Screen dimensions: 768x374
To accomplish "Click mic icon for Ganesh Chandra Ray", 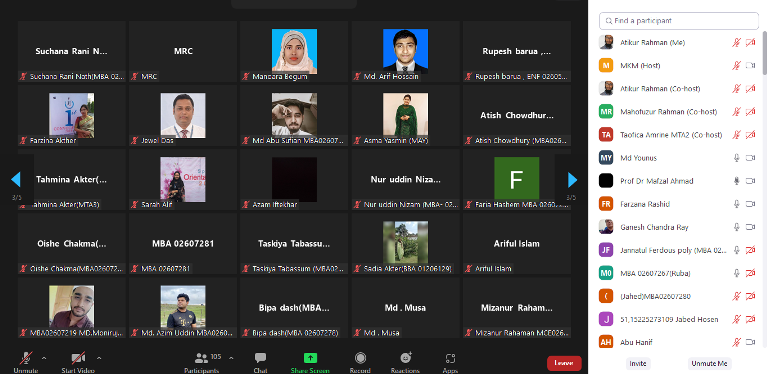I will [x=736, y=227].
